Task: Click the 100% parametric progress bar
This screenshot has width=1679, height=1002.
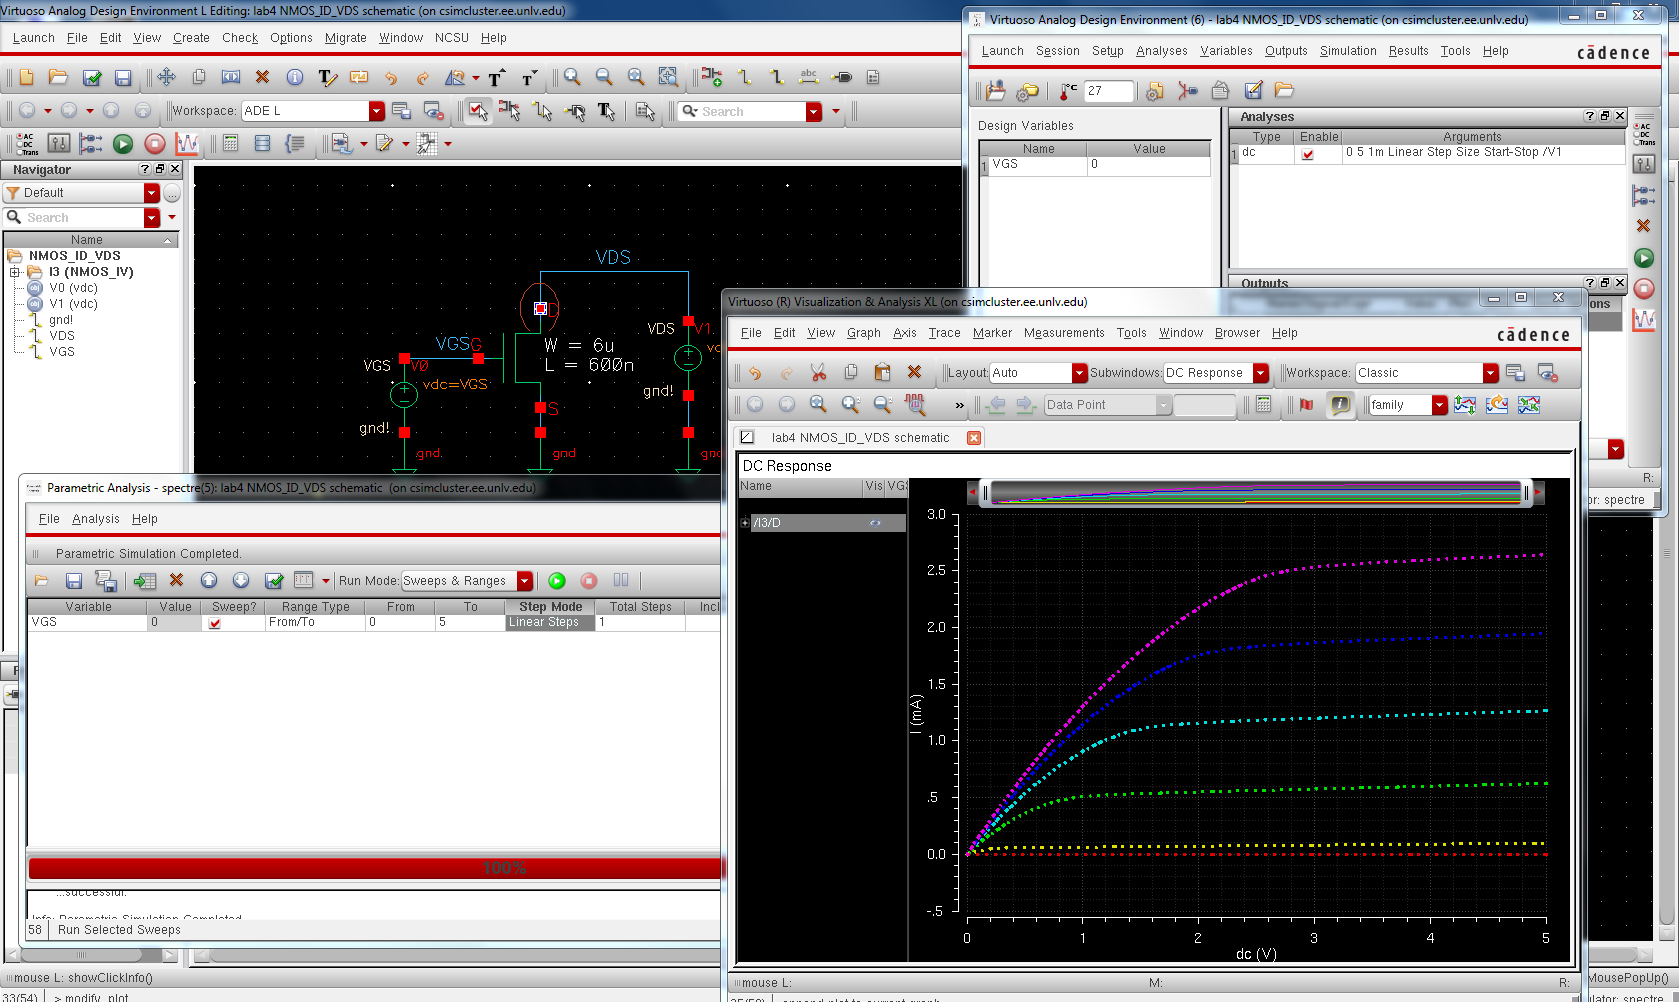Action: pyautogui.click(x=374, y=868)
